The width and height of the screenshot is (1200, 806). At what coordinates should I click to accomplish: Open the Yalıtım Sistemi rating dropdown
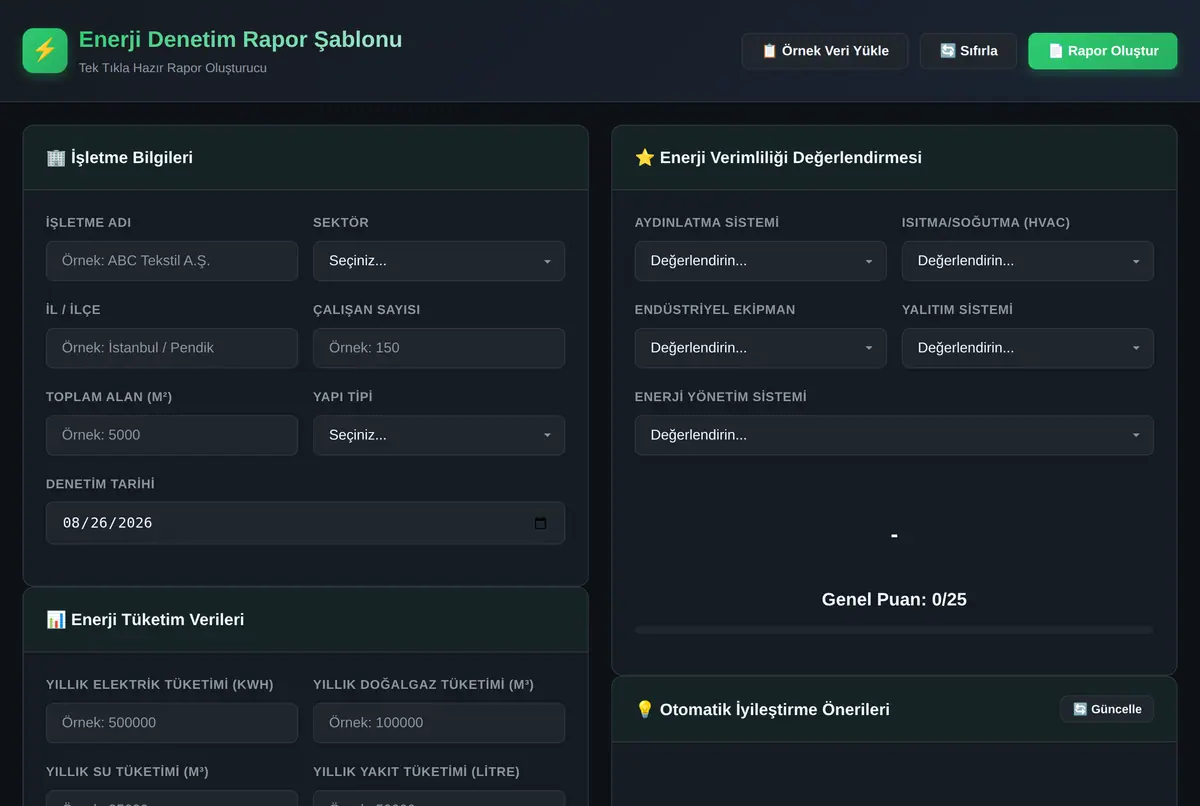pos(1028,348)
